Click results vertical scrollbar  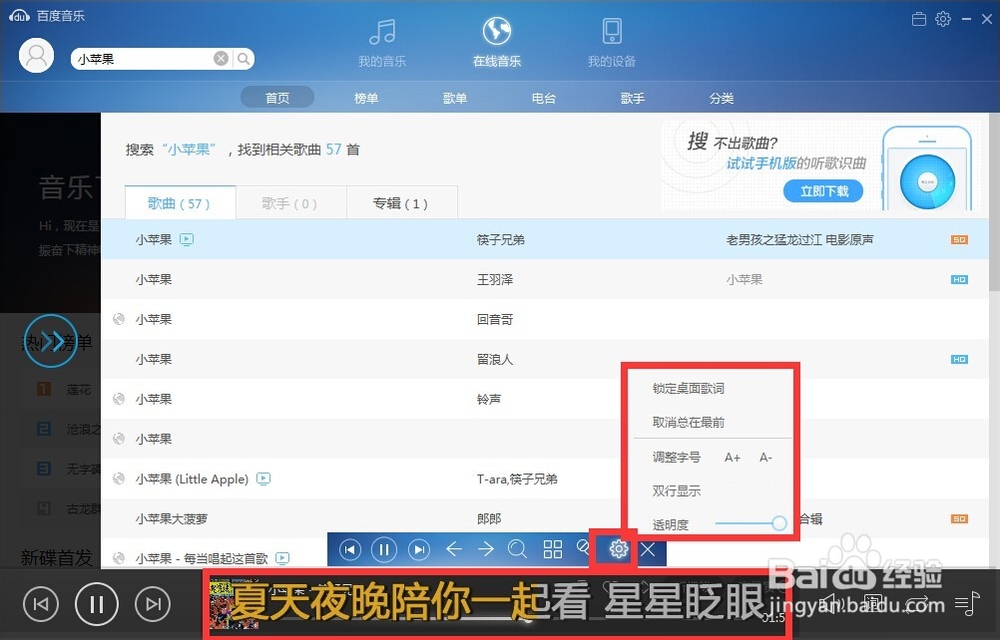click(x=994, y=201)
